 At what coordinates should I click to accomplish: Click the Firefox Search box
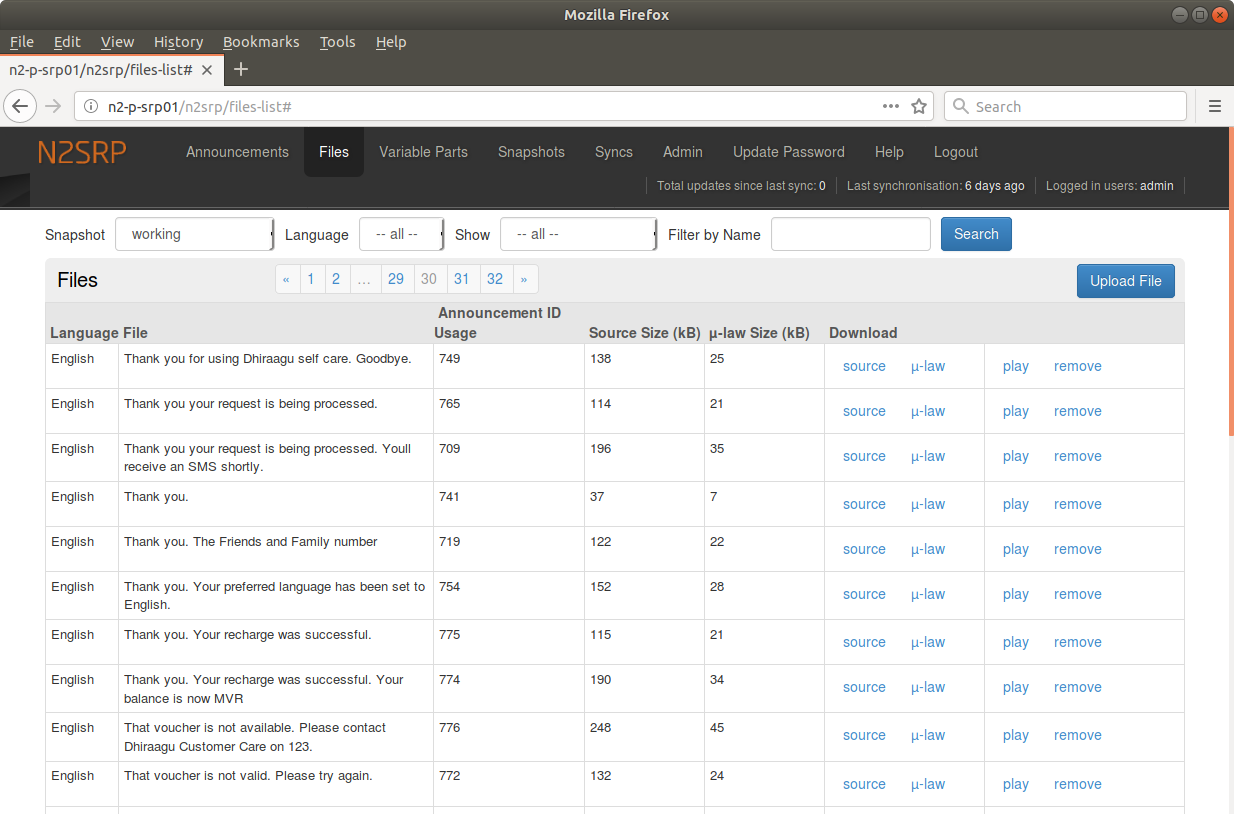coord(1065,106)
